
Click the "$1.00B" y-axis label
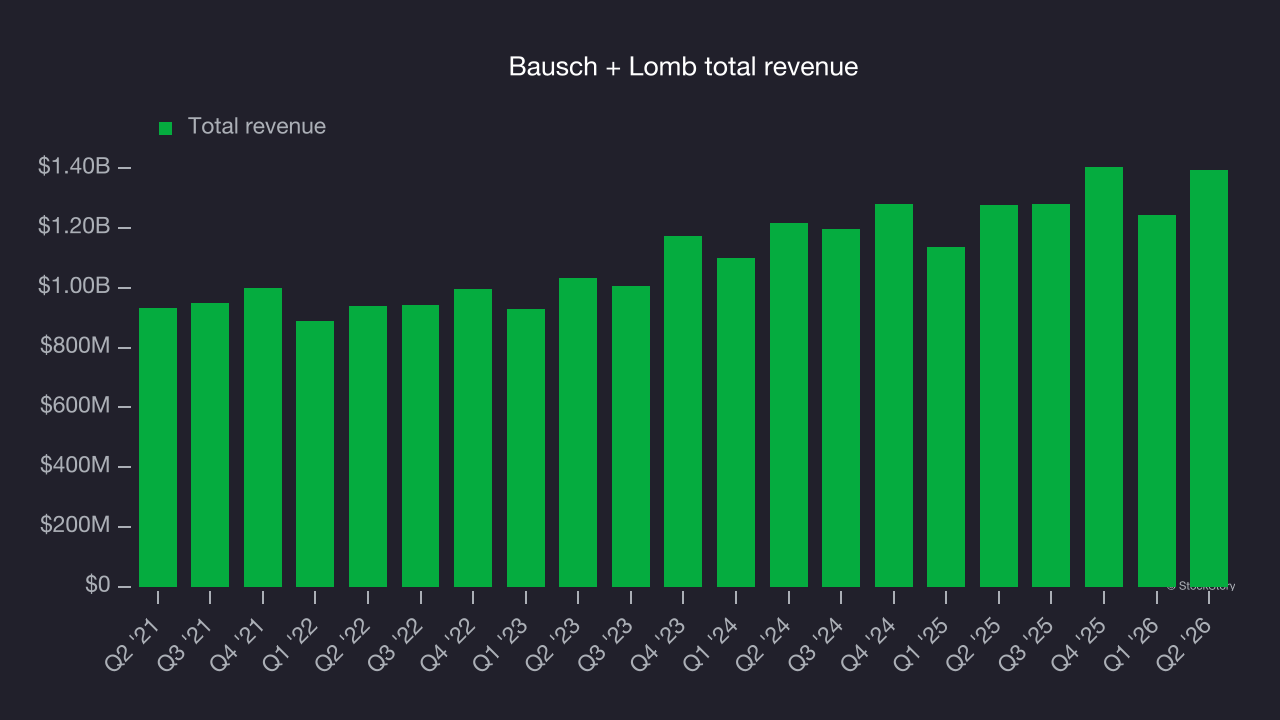(x=74, y=287)
